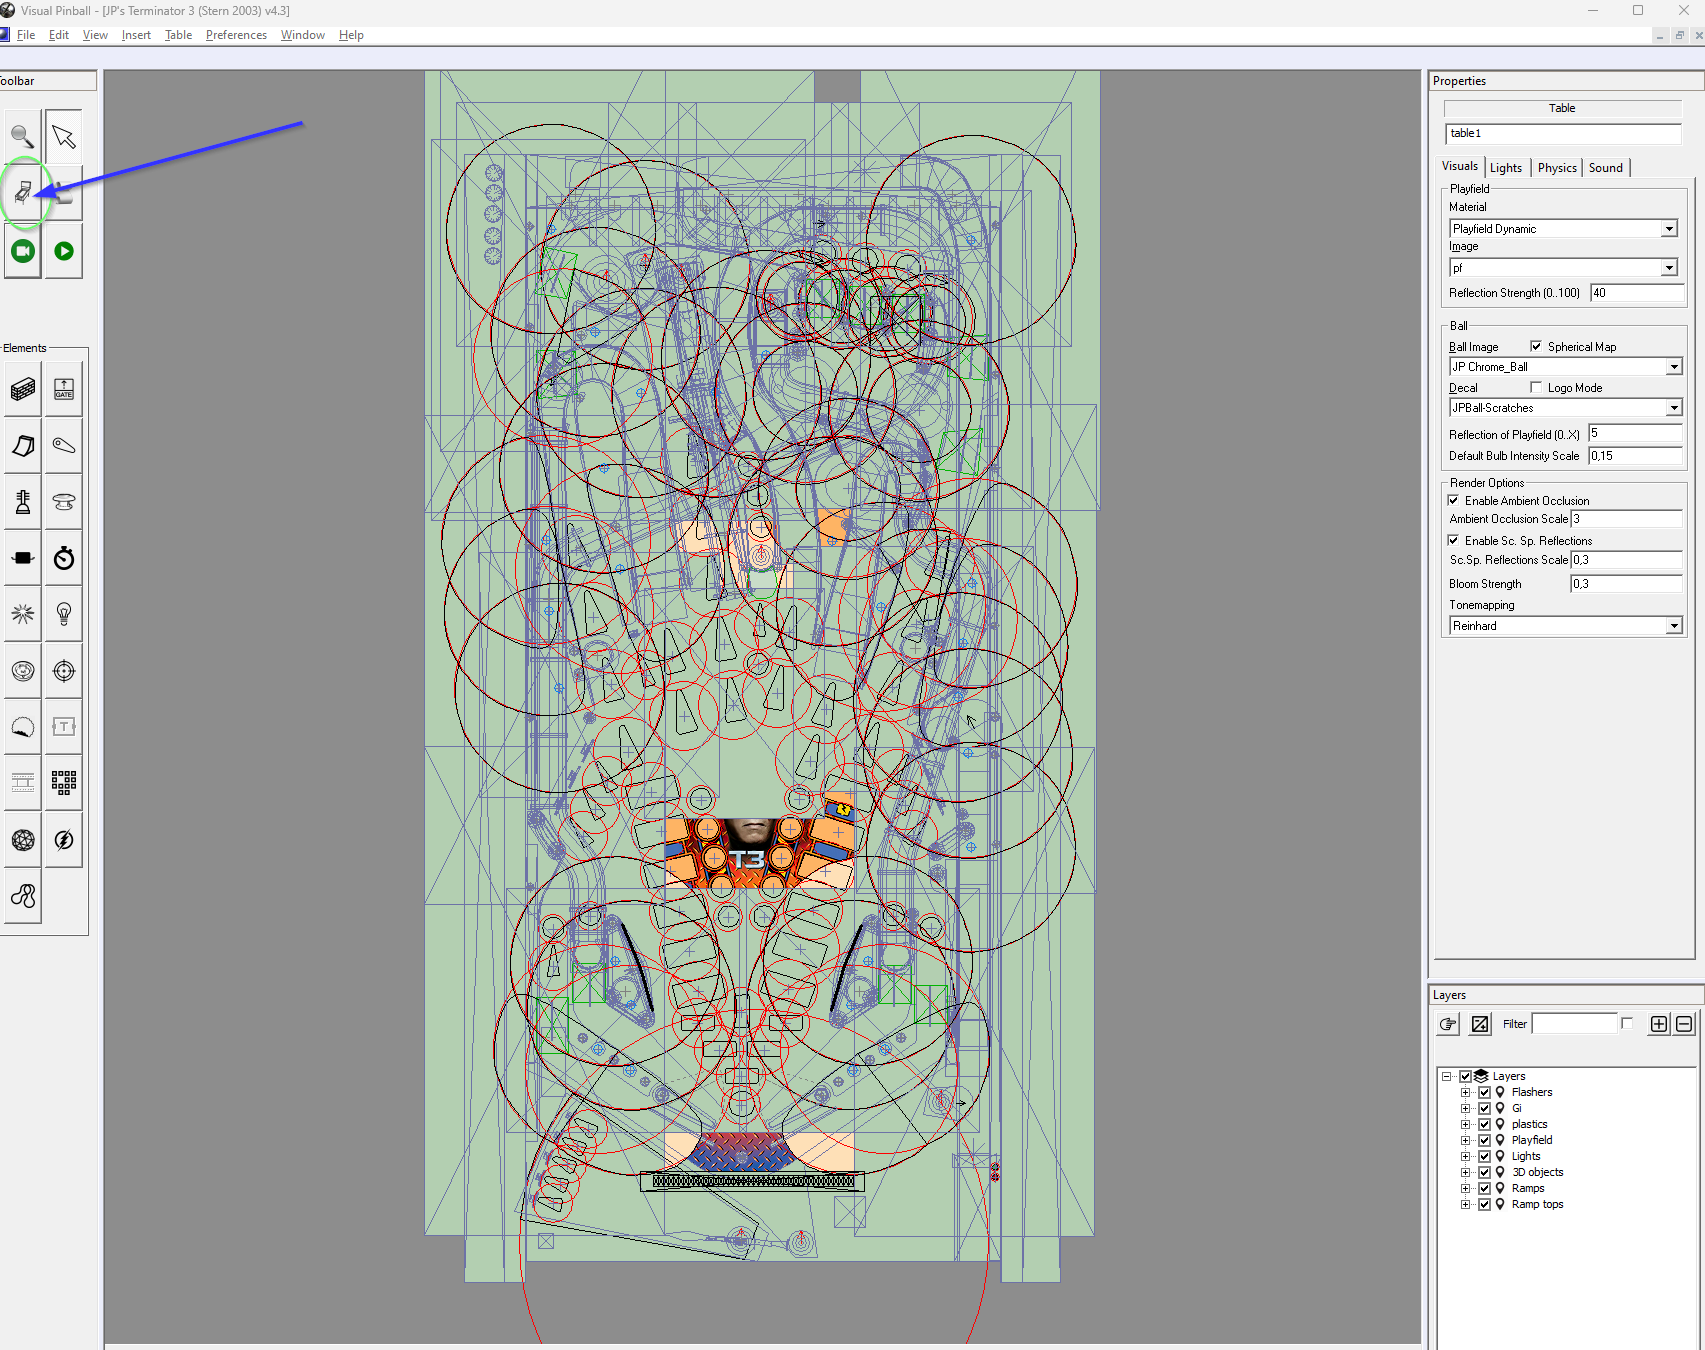The image size is (1705, 1350).
Task: Insert a Target element (crosshair icon)
Action: click(64, 671)
